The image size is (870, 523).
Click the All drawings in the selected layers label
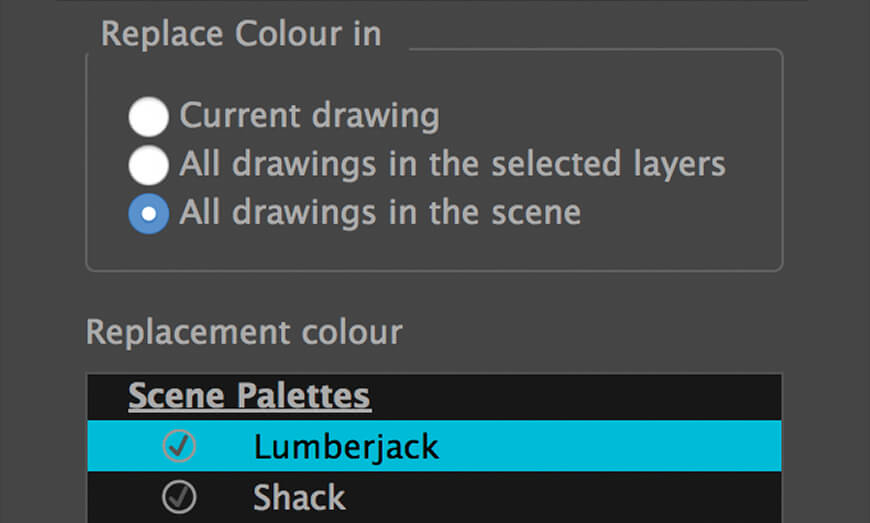pyautogui.click(x=452, y=165)
